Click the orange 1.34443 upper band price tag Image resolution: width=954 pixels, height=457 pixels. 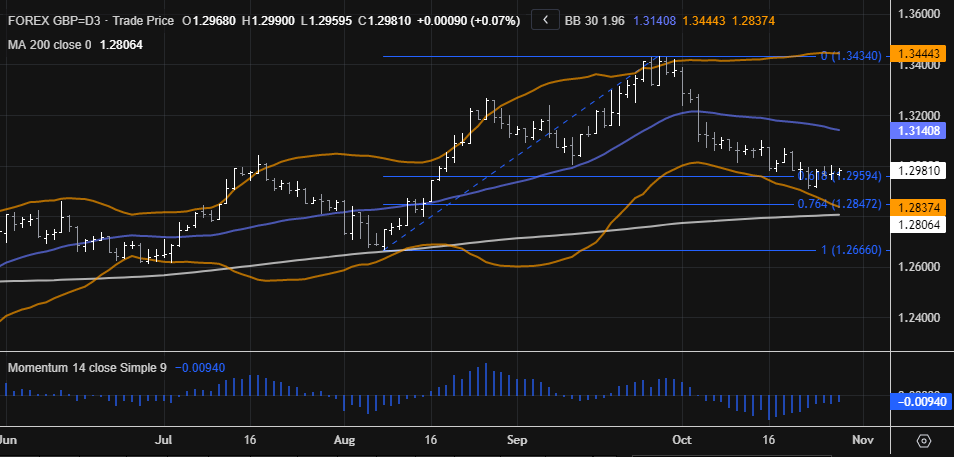tap(921, 53)
